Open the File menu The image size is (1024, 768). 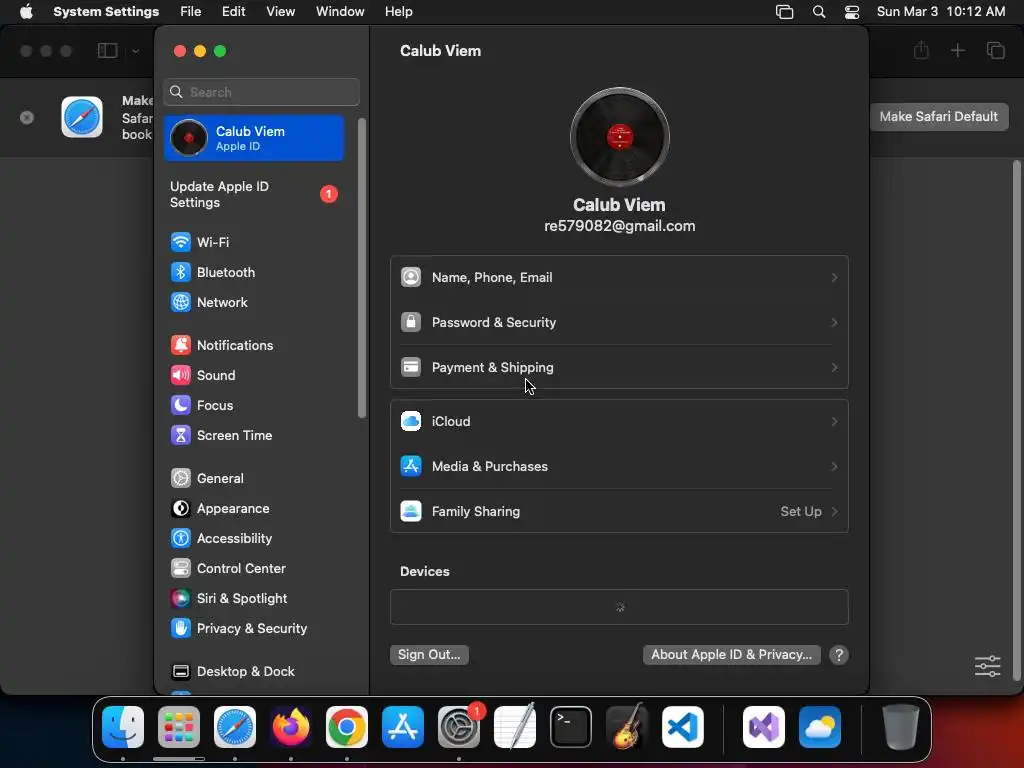click(x=191, y=12)
